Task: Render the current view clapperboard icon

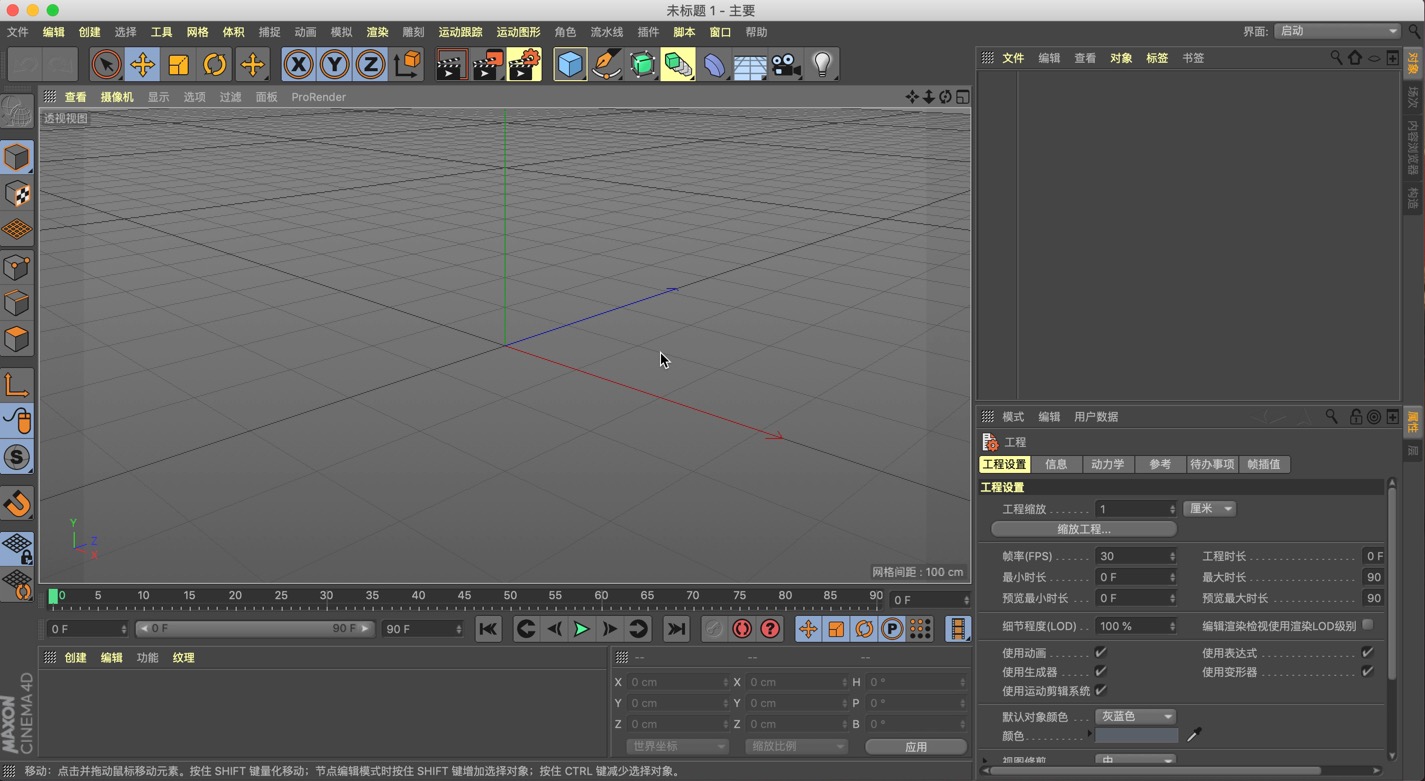Action: coord(451,65)
